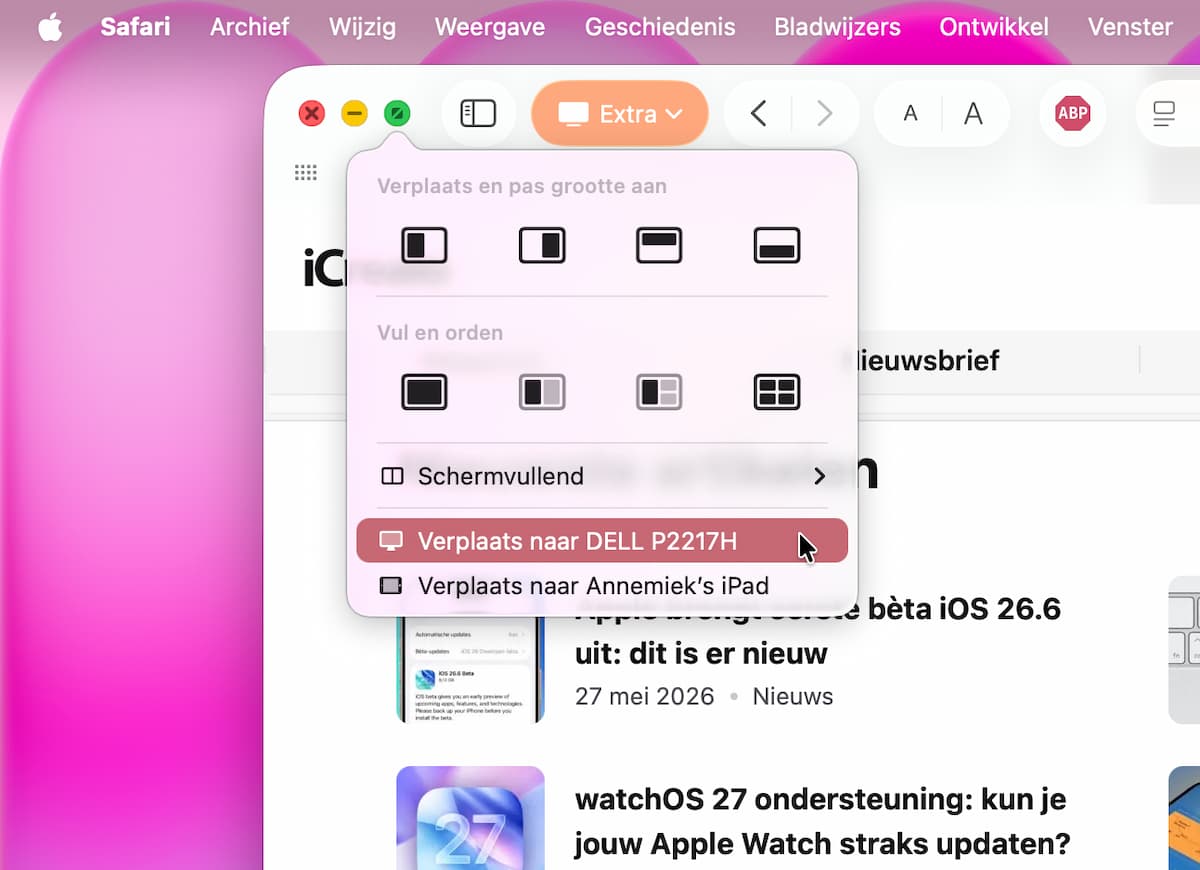Click the green zoom window button

coord(397,113)
